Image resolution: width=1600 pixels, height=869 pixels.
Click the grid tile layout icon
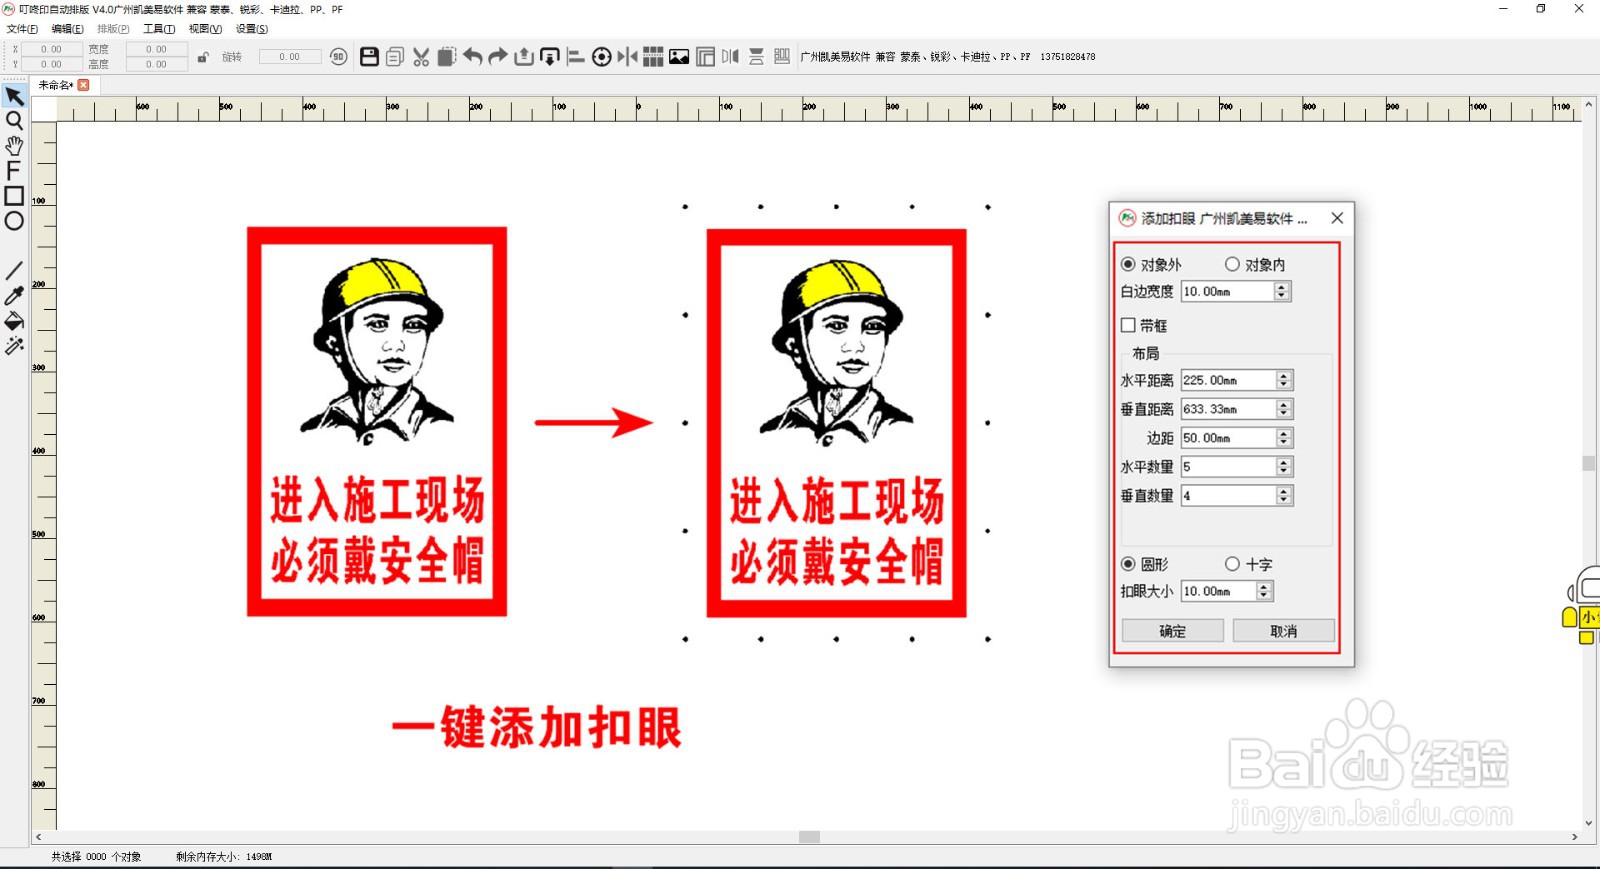click(x=653, y=57)
